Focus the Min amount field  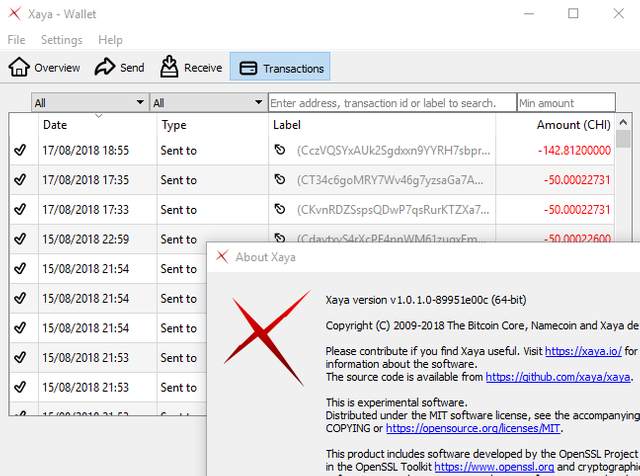click(x=566, y=102)
